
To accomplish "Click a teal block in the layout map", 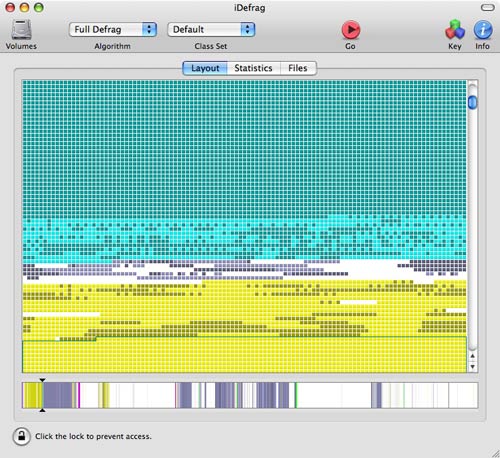I will 244,147.
